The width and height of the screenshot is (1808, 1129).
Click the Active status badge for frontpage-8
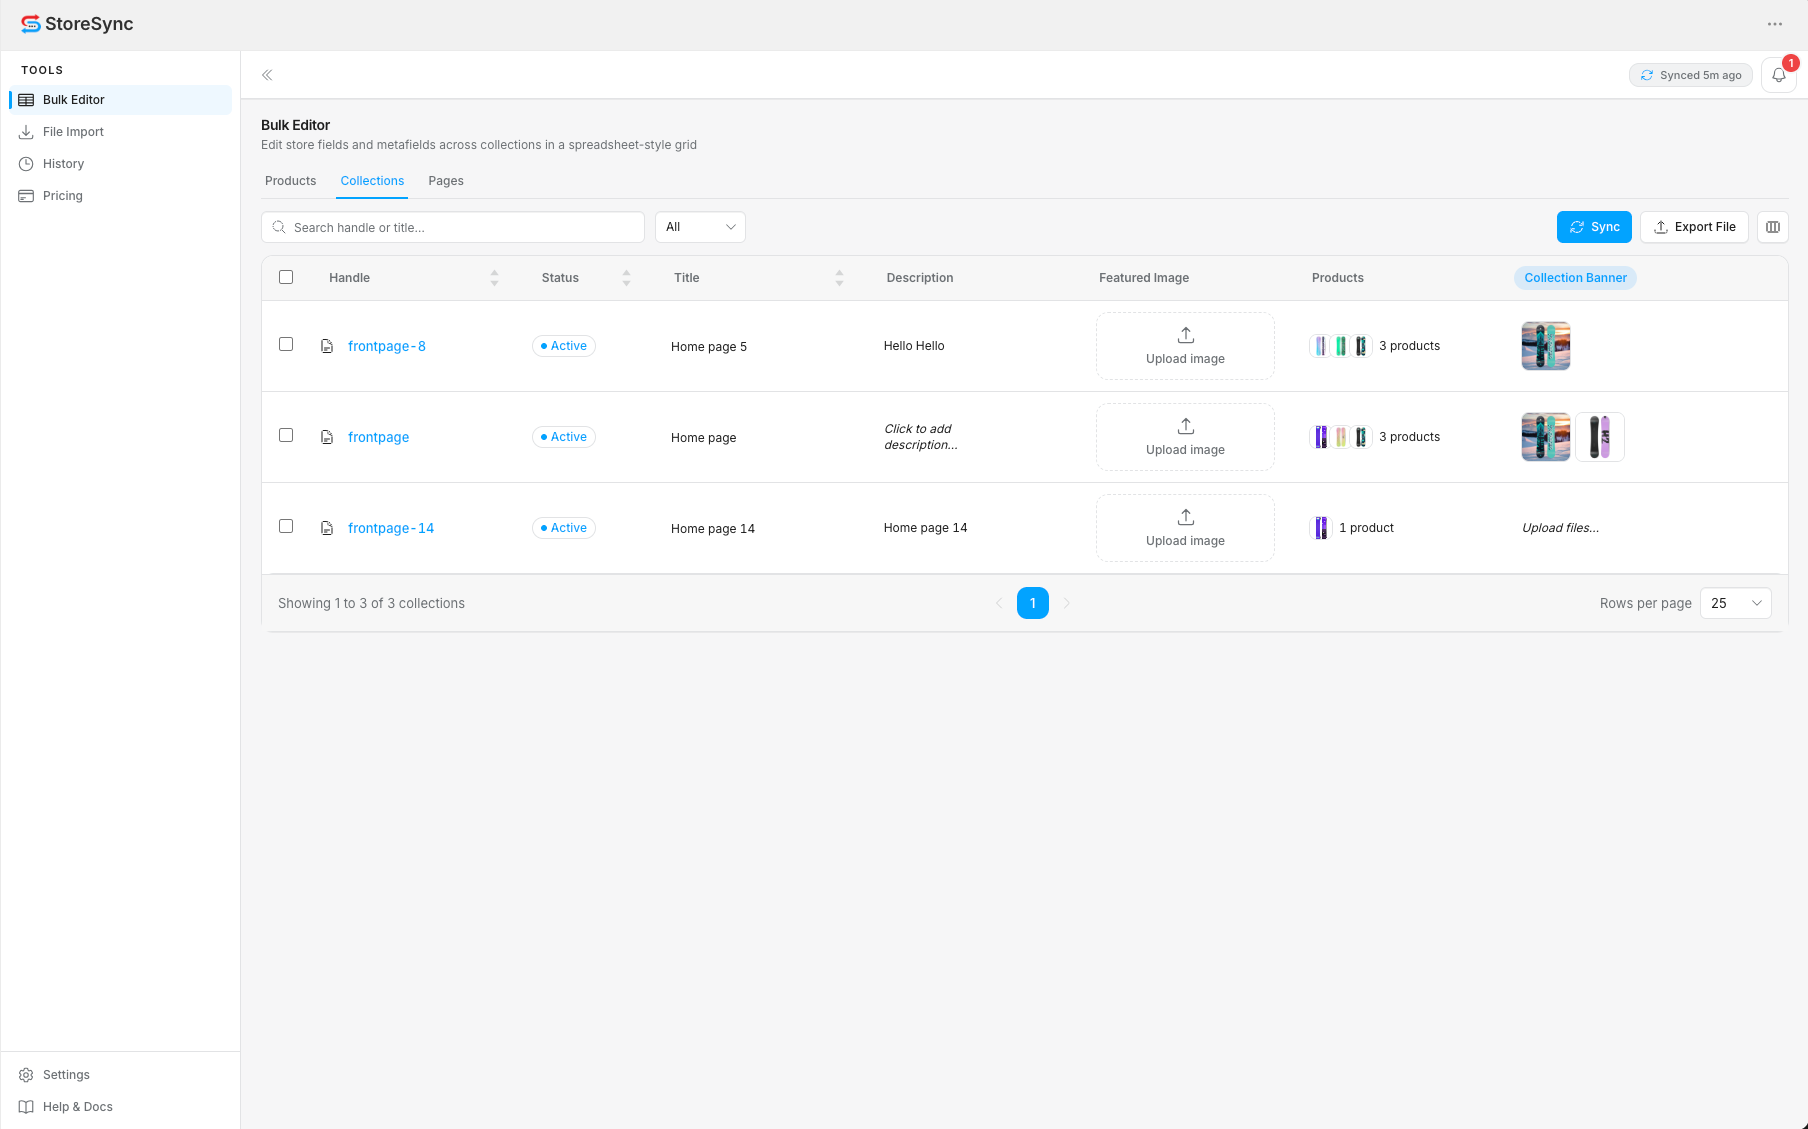pos(564,346)
